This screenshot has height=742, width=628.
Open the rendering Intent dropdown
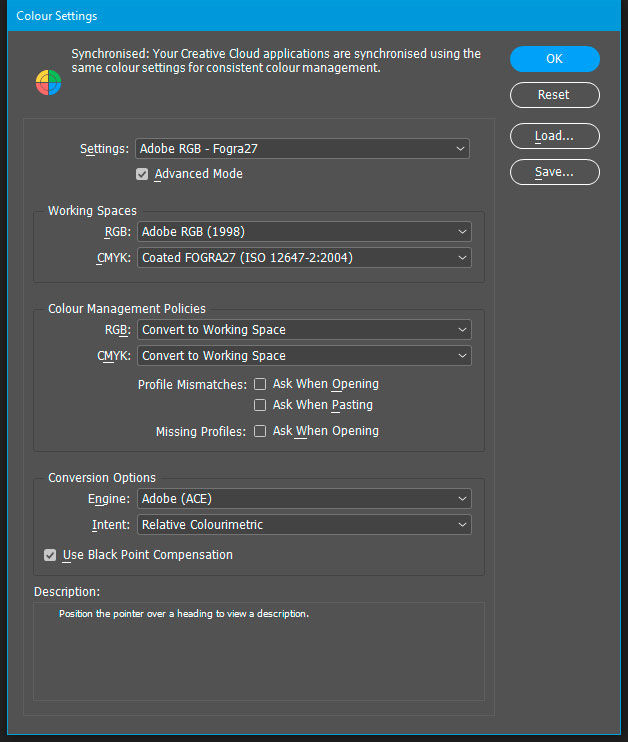pos(304,524)
